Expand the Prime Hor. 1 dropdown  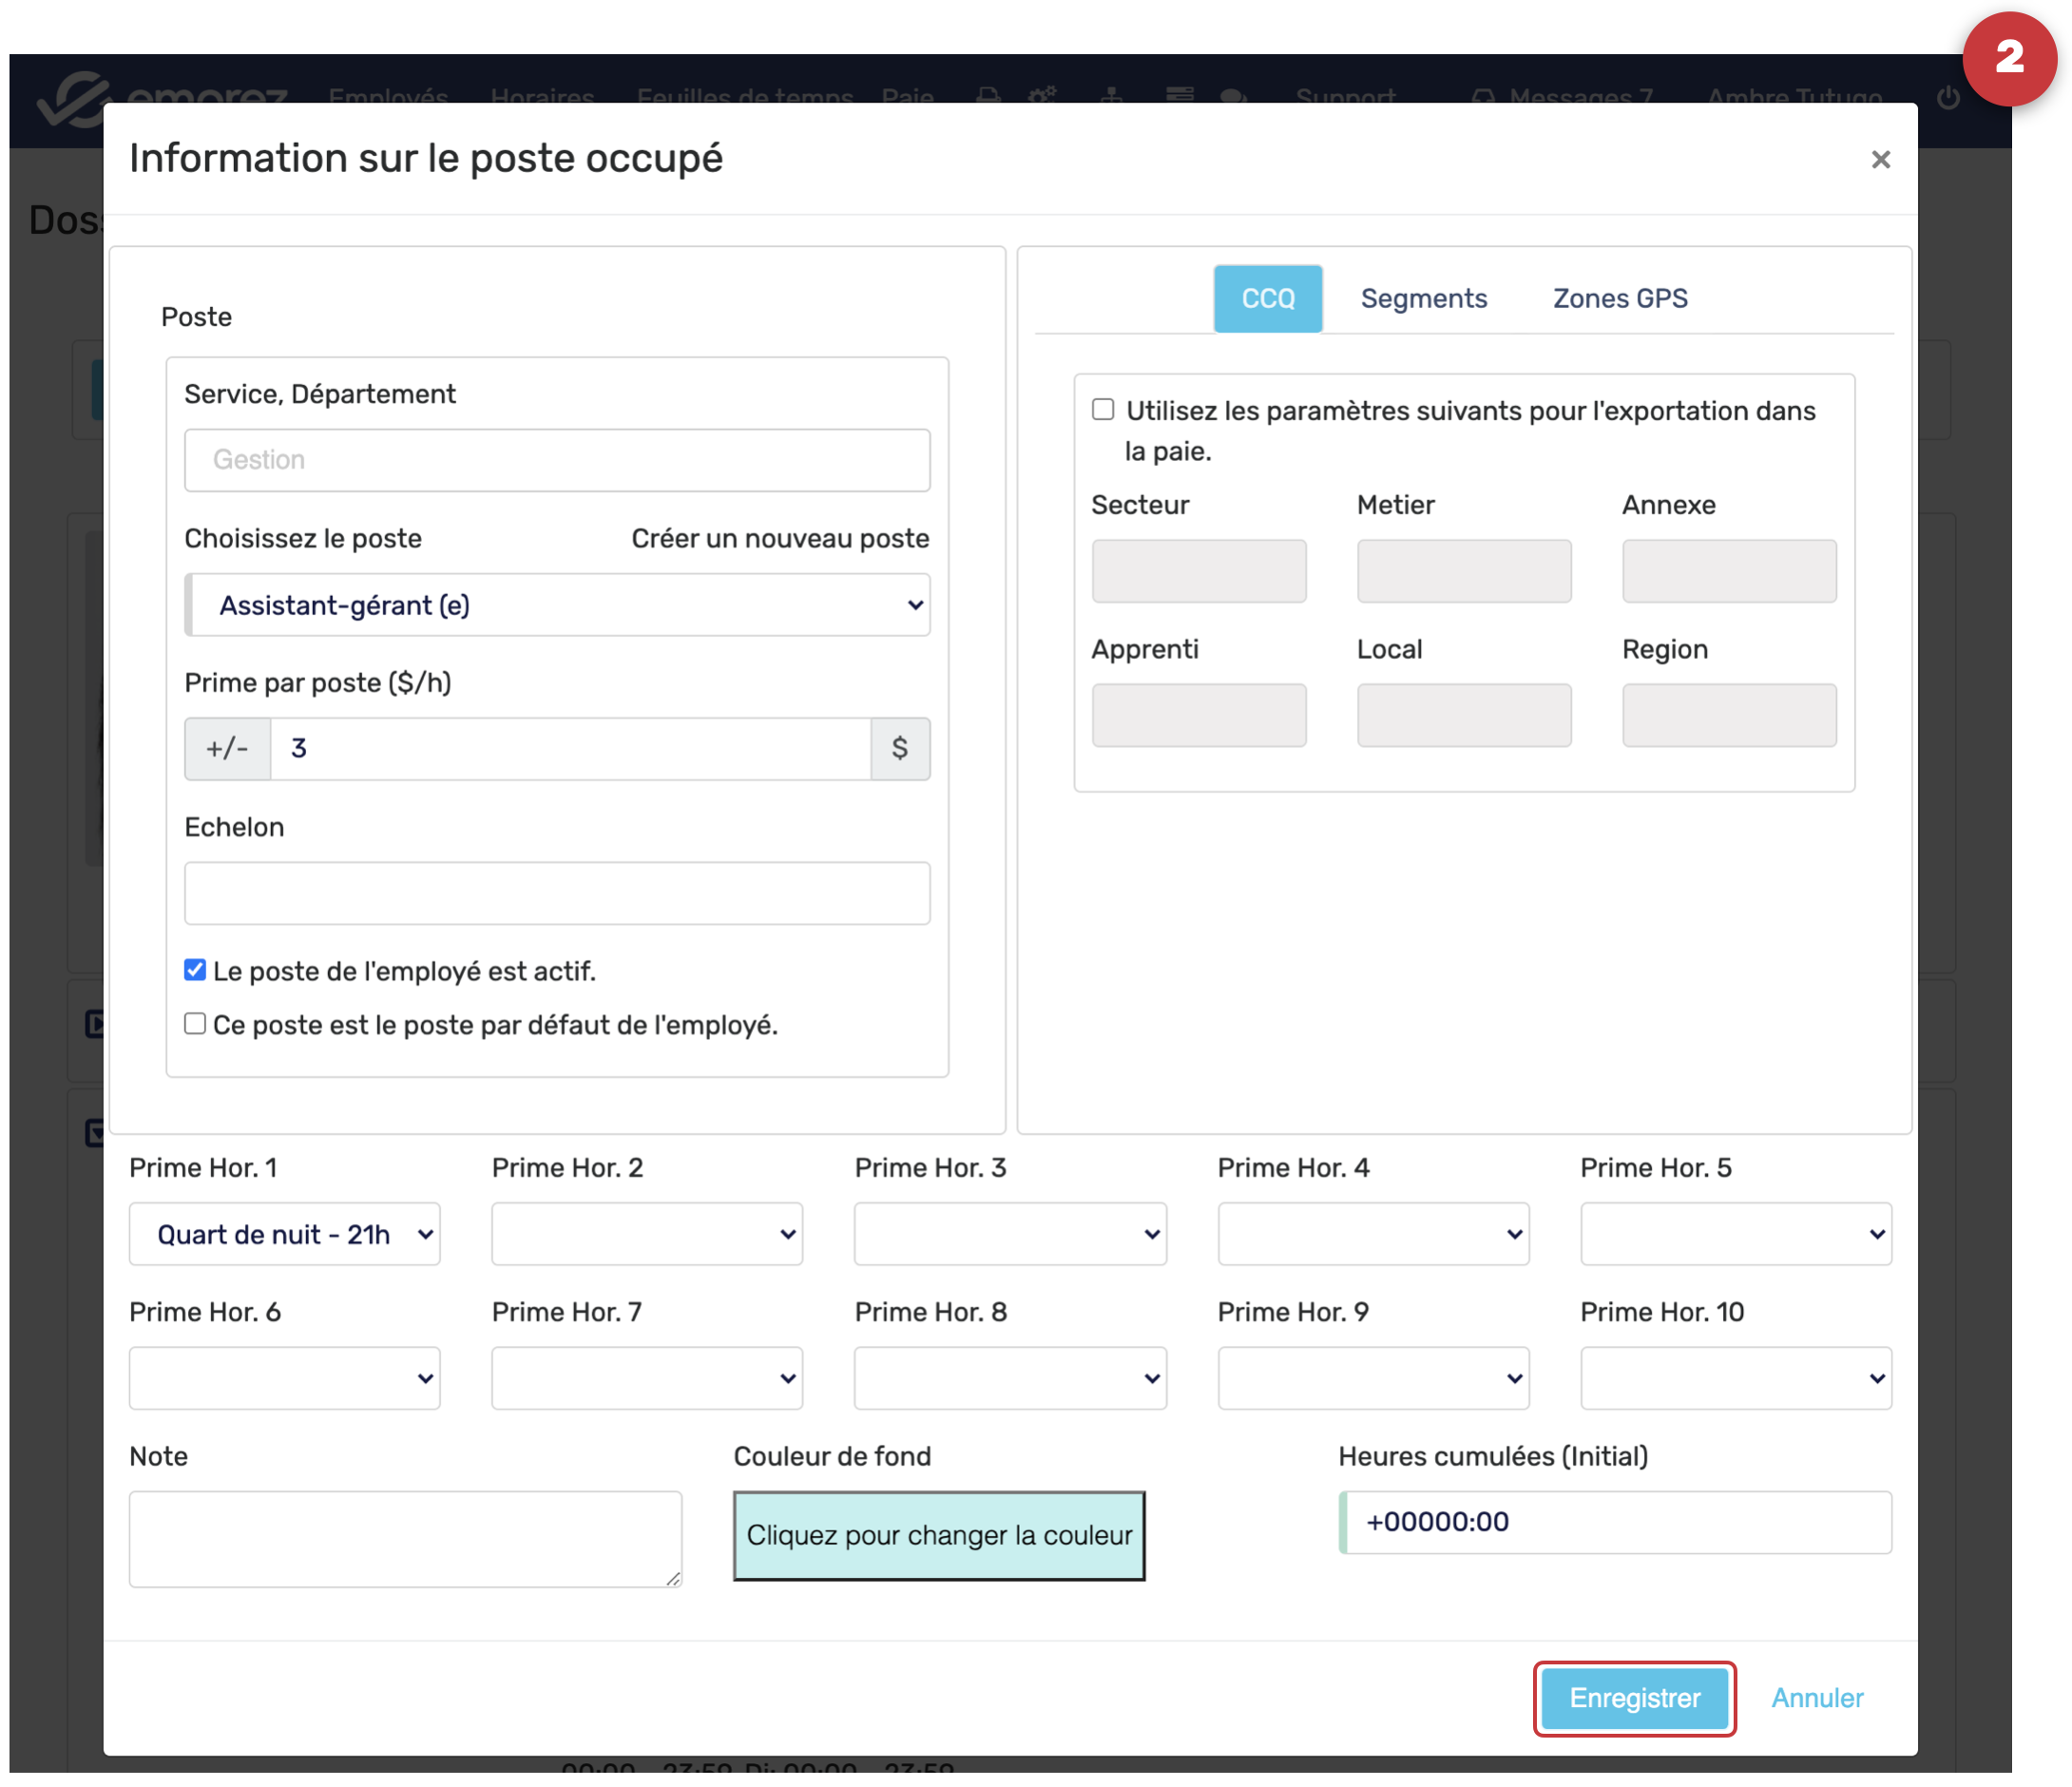pyautogui.click(x=285, y=1234)
